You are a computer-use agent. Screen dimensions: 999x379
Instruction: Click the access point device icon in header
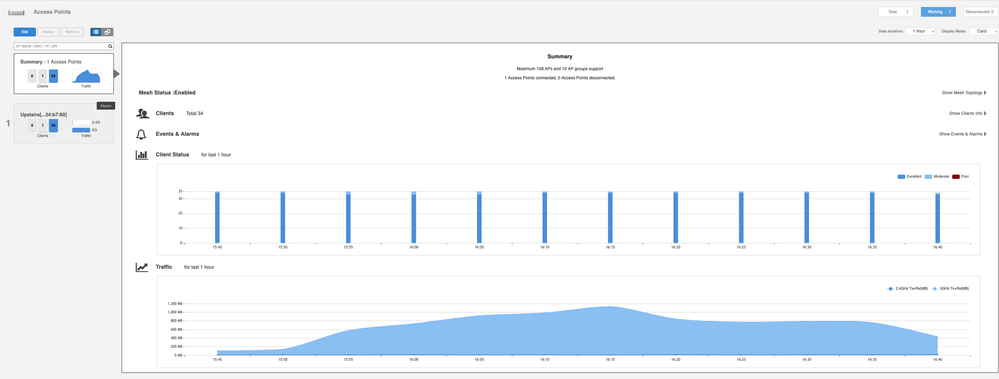pyautogui.click(x=16, y=12)
